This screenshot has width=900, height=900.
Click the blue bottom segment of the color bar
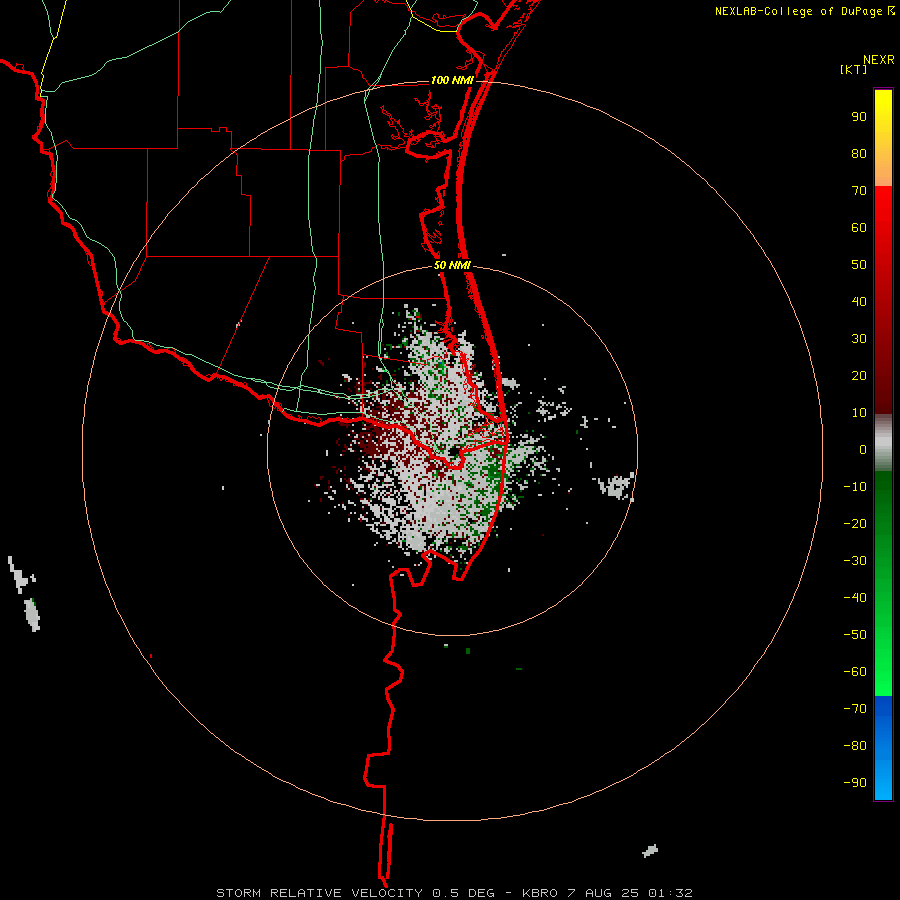(x=883, y=747)
